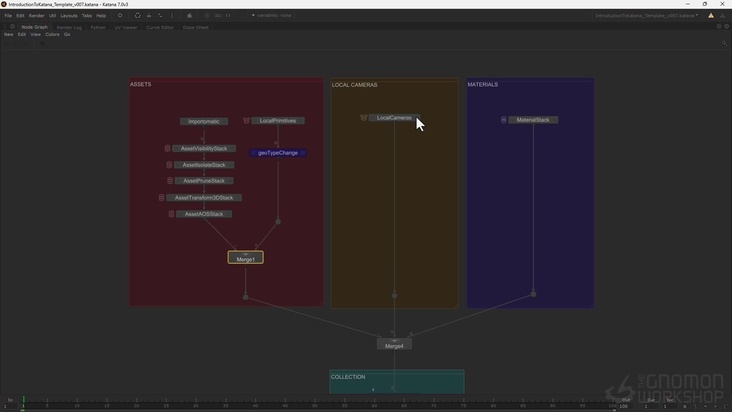Open the project file name dropdown
732x412 pixels.
646,16
